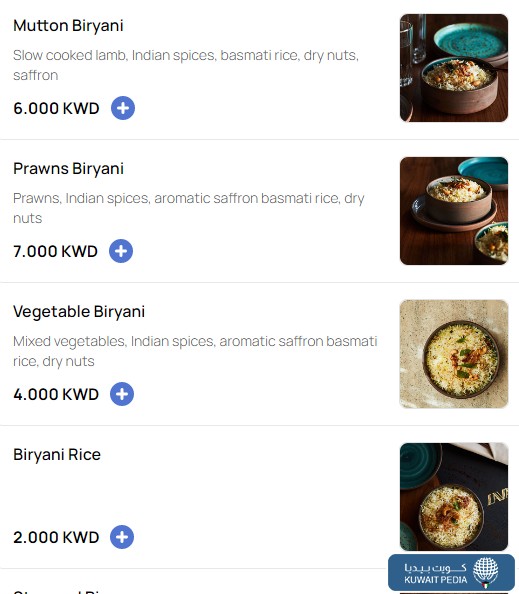
Task: Add Biryani Rice with the plus icon
Action: pos(122,537)
